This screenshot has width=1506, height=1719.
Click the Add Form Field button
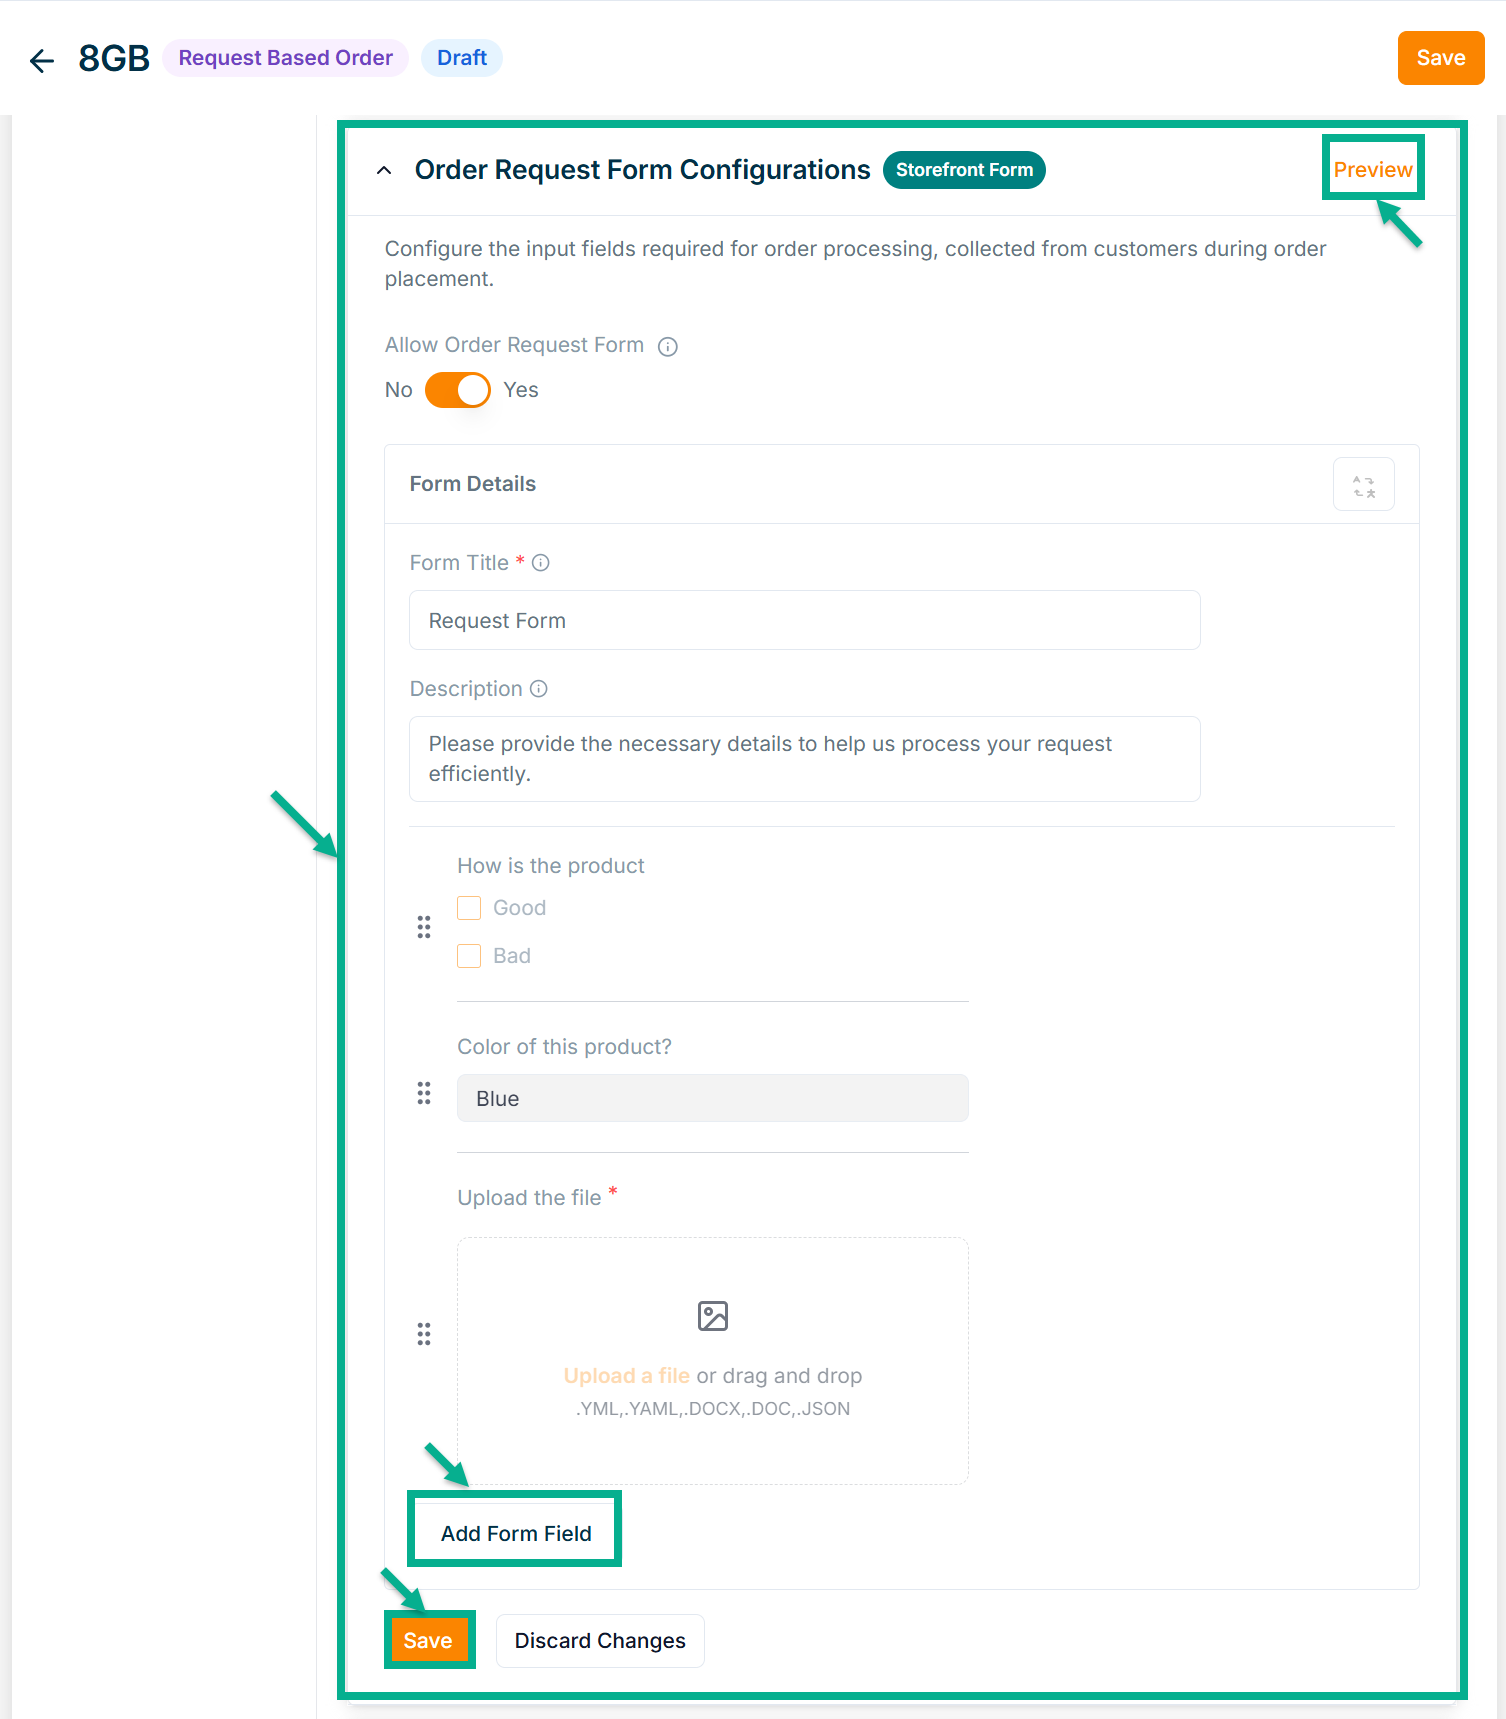[x=516, y=1533]
